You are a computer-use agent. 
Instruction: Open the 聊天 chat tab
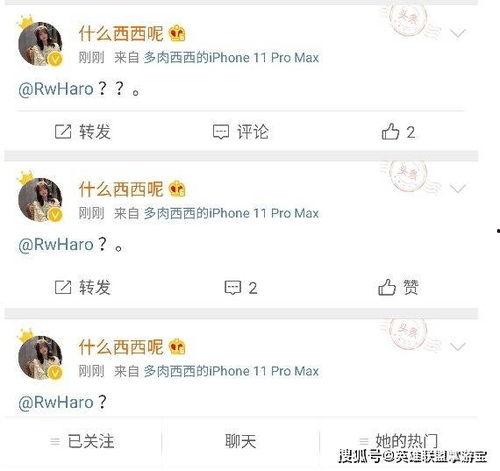click(x=241, y=442)
